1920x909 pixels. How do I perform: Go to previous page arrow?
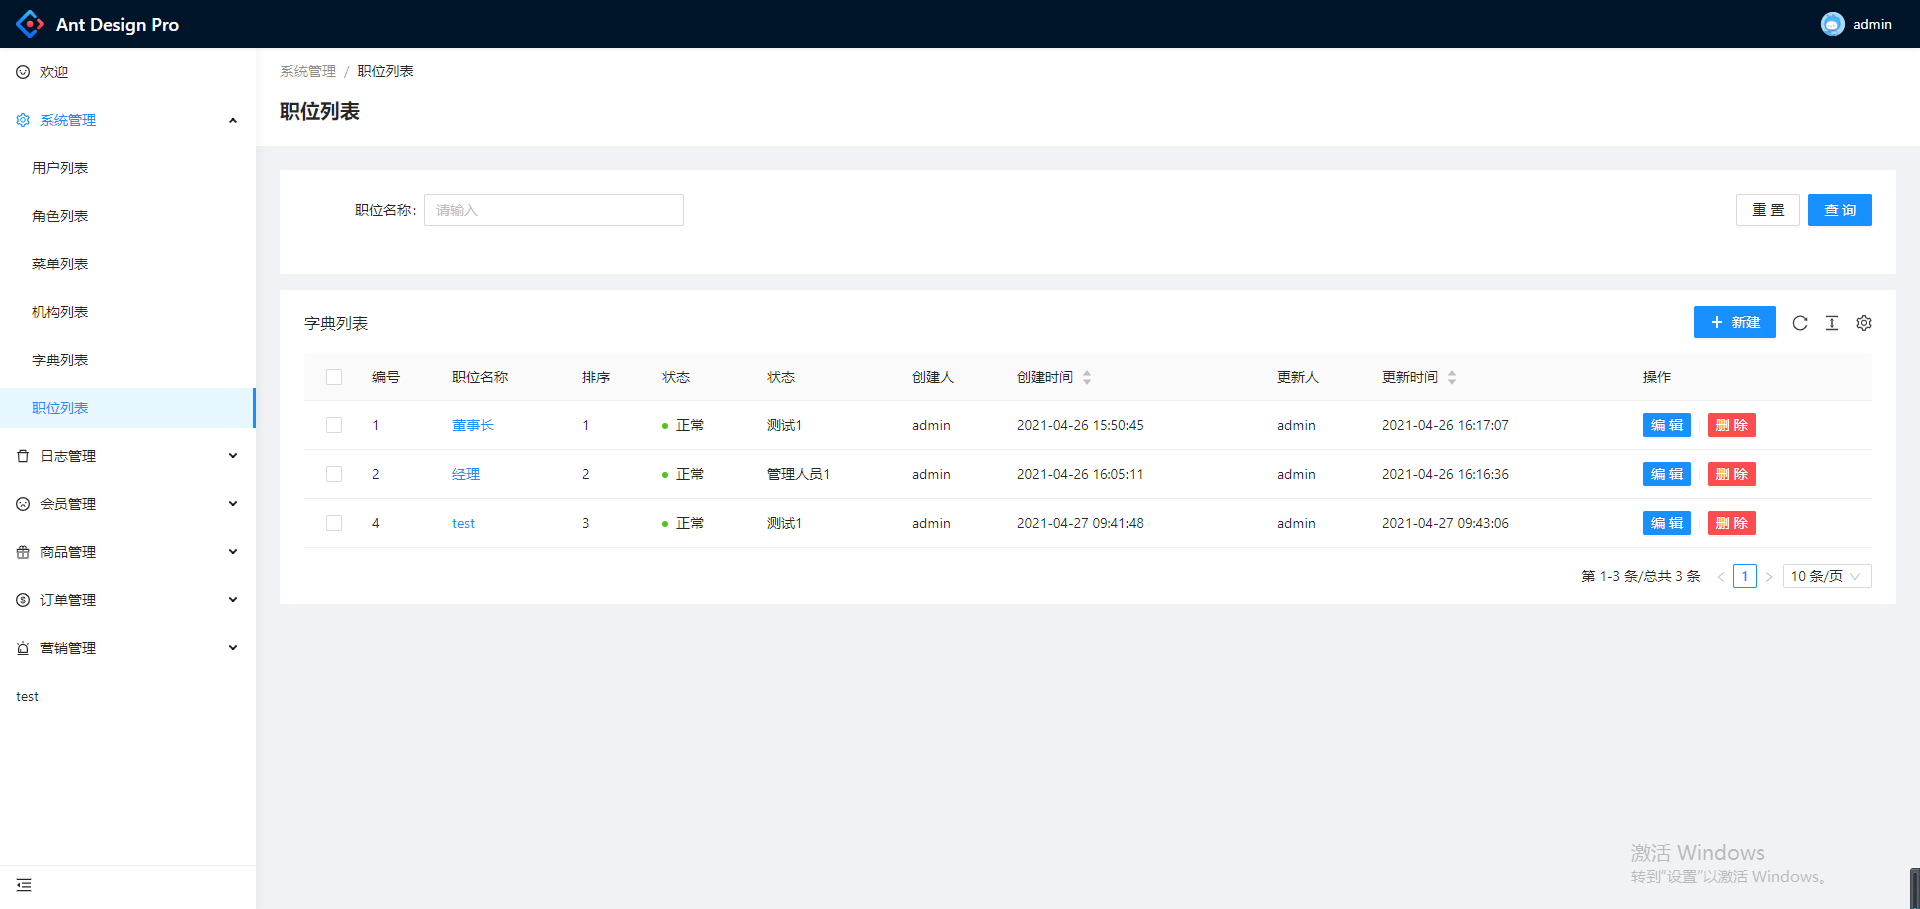[1721, 577]
